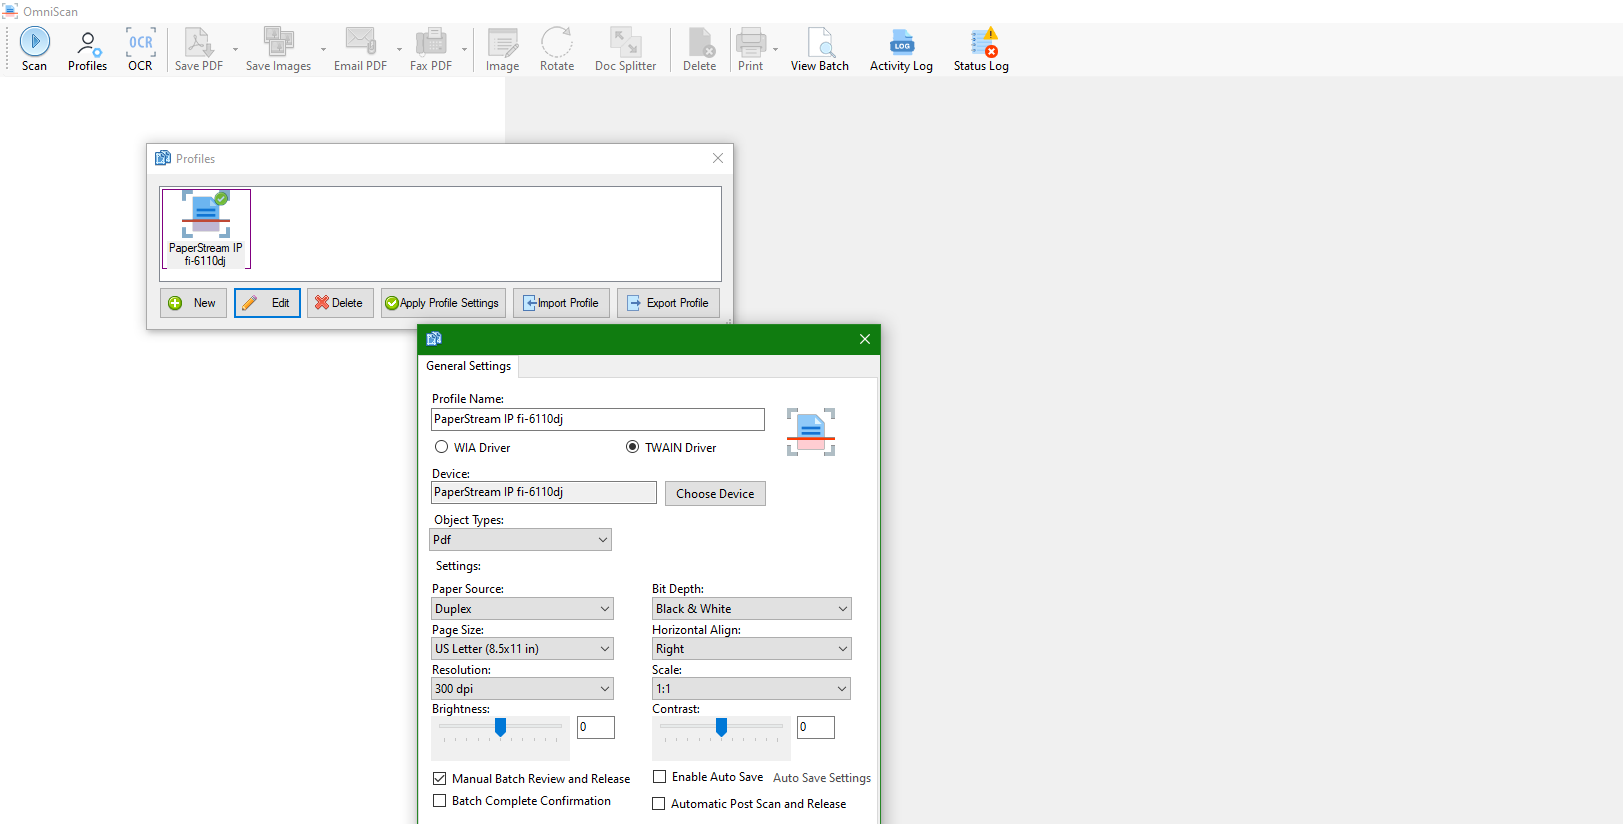Open View Batch from the toolbar
This screenshot has height=824, width=1623.
pos(819,49)
